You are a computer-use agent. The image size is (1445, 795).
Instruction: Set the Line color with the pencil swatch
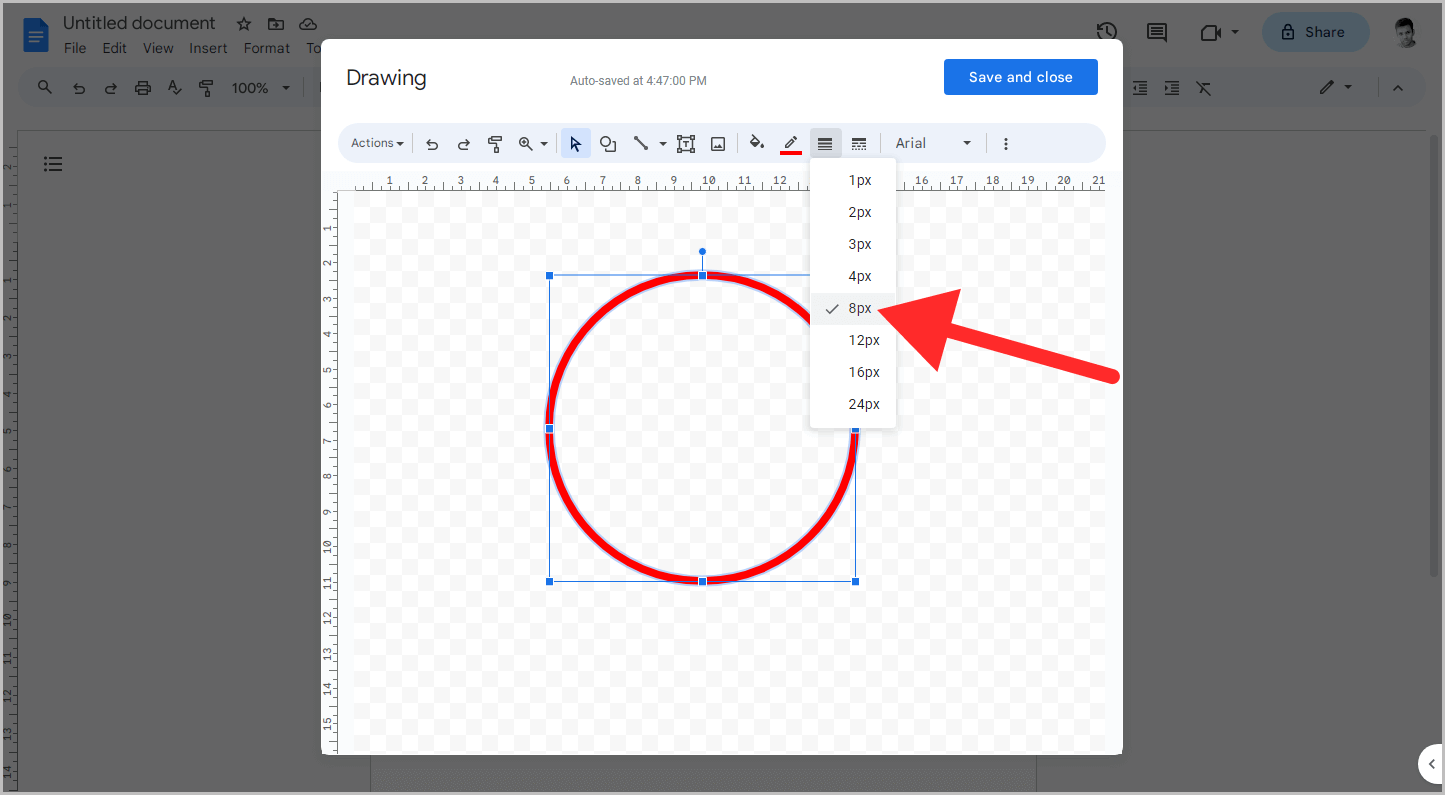point(791,143)
